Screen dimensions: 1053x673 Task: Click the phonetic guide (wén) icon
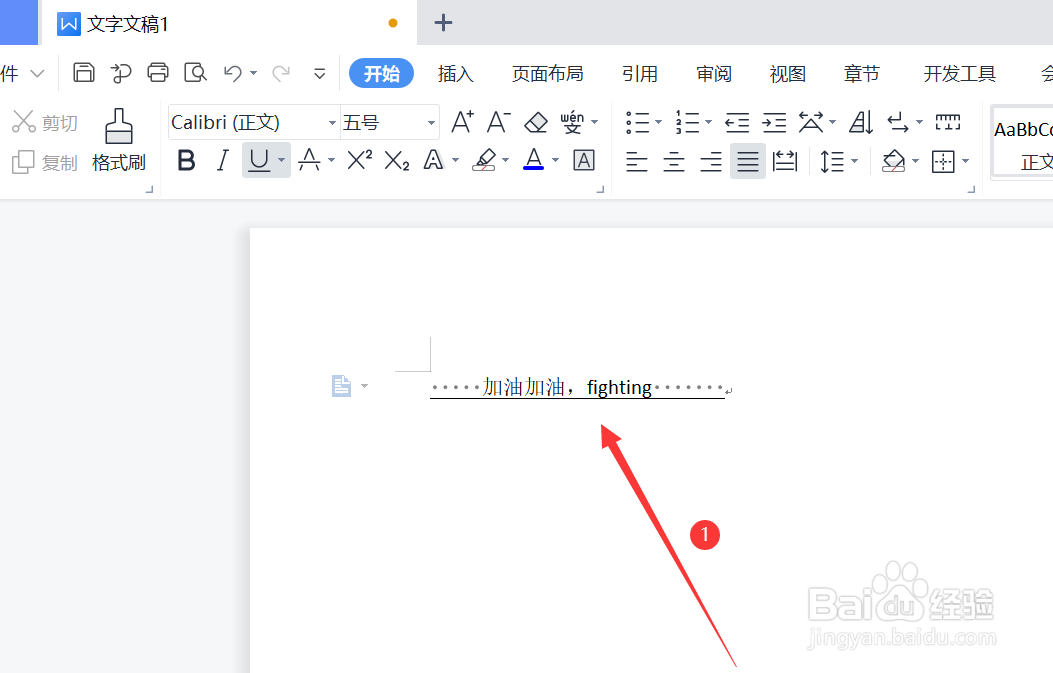[x=572, y=122]
